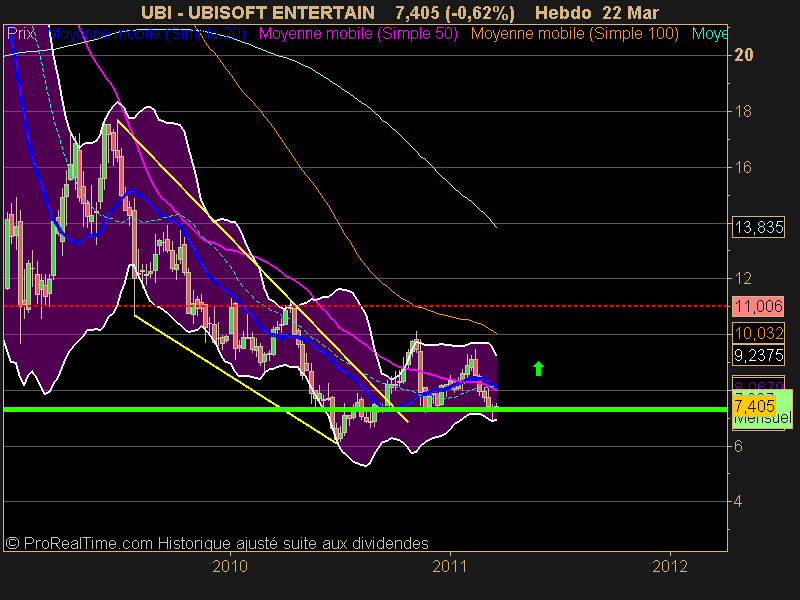Image resolution: width=800 pixels, height=600 pixels.
Task: Click the 'Hebdo 22 Mar' timeframe label
Action: coord(597,12)
